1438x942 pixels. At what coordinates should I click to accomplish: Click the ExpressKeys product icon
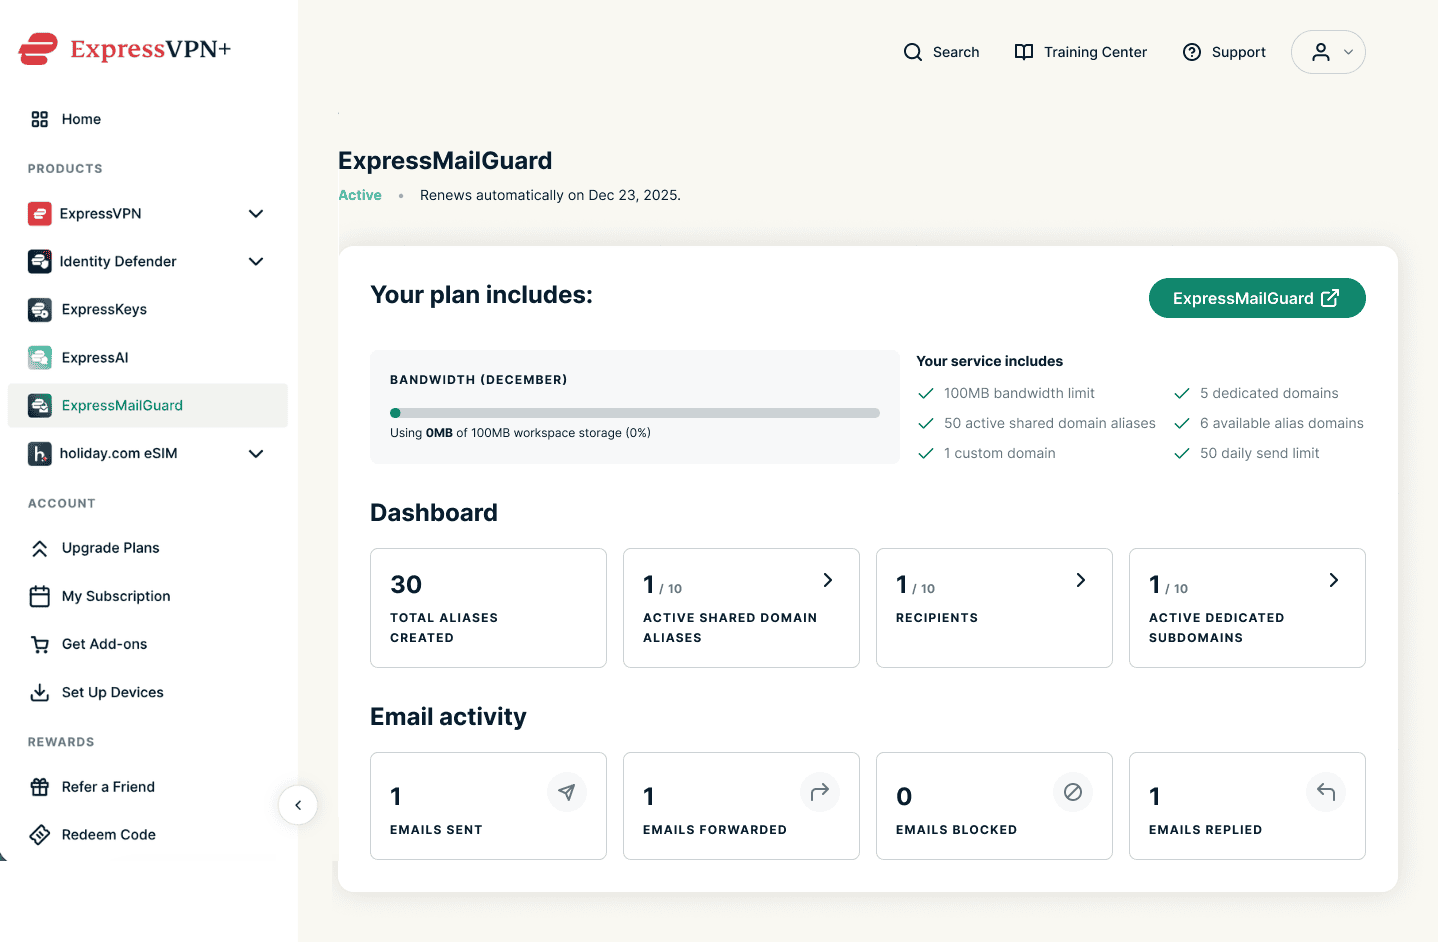coord(40,309)
